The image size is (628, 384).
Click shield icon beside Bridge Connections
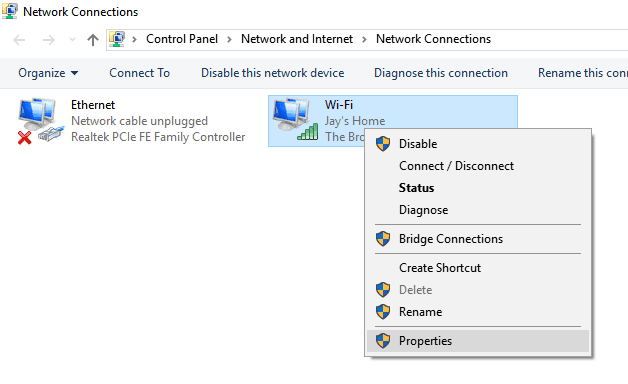click(x=383, y=239)
